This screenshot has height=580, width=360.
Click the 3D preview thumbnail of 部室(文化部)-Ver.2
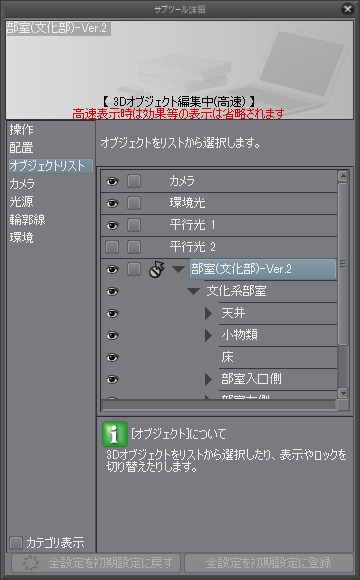[x=179, y=70]
